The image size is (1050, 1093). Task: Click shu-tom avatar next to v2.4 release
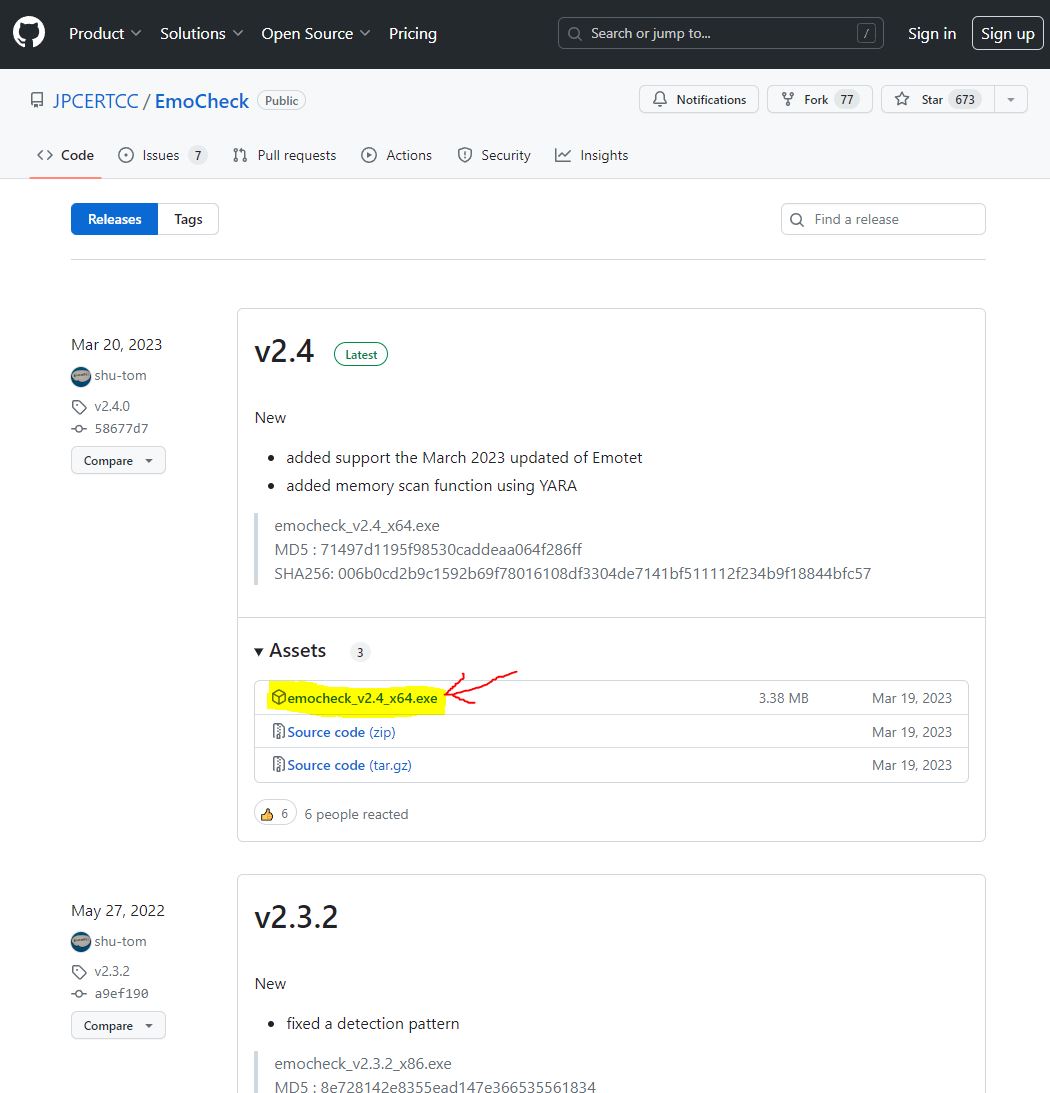tap(81, 376)
